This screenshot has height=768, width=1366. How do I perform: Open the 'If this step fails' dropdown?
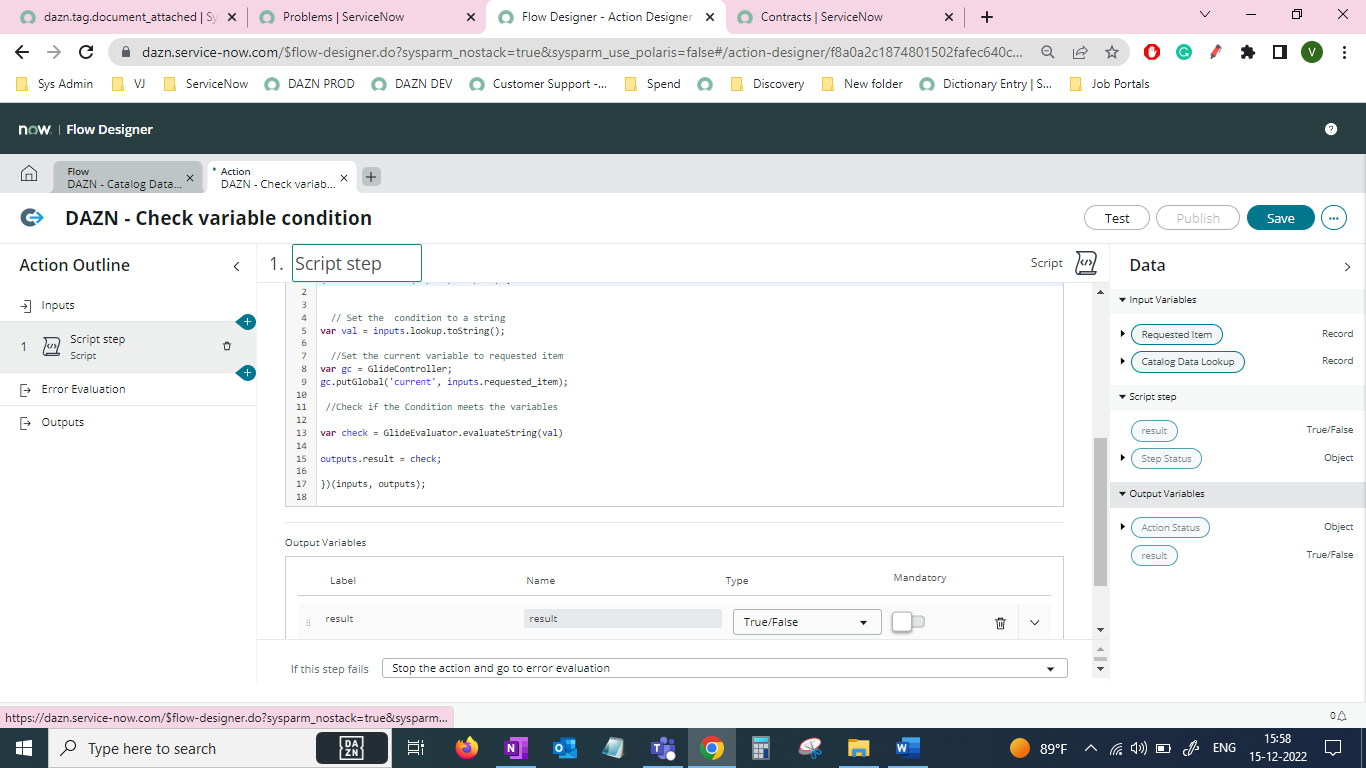724,668
